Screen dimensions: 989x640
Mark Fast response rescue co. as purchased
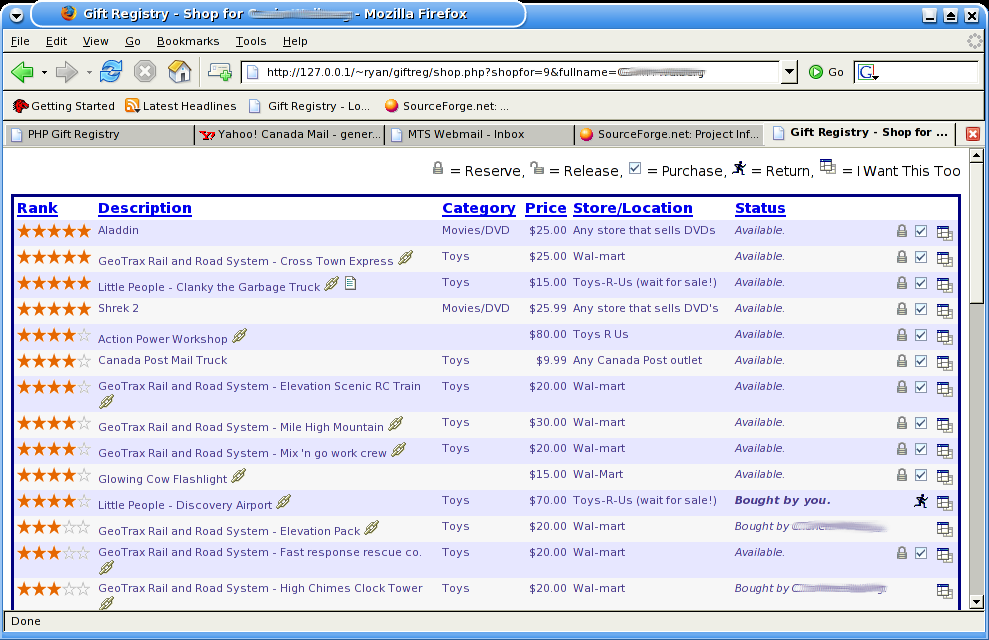[921, 553]
